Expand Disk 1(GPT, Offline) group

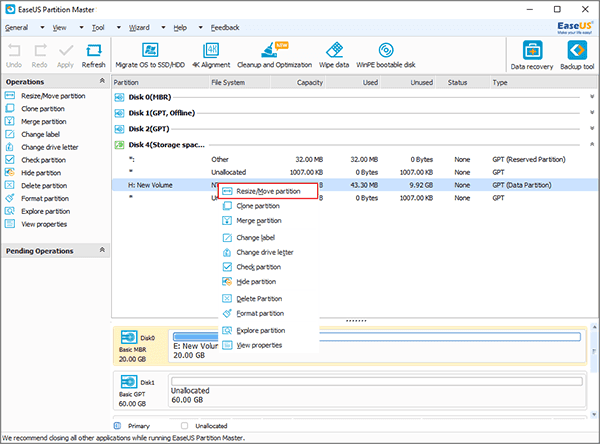(592, 113)
